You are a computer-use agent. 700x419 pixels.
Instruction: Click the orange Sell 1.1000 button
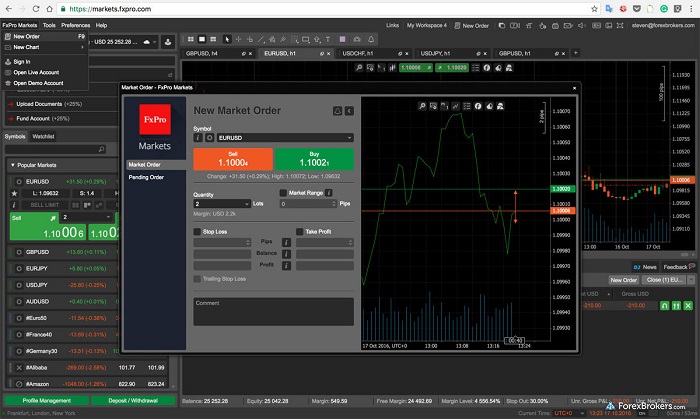(233, 159)
